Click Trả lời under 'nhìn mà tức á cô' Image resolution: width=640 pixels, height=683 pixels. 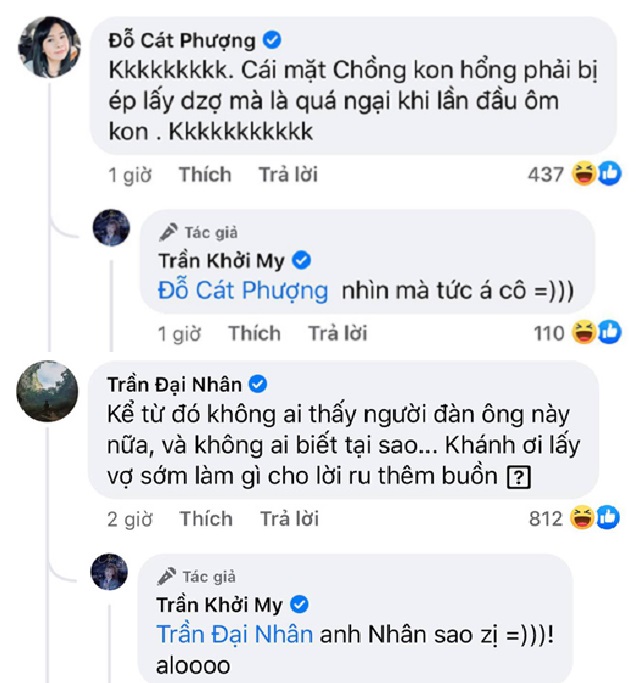coord(337,333)
